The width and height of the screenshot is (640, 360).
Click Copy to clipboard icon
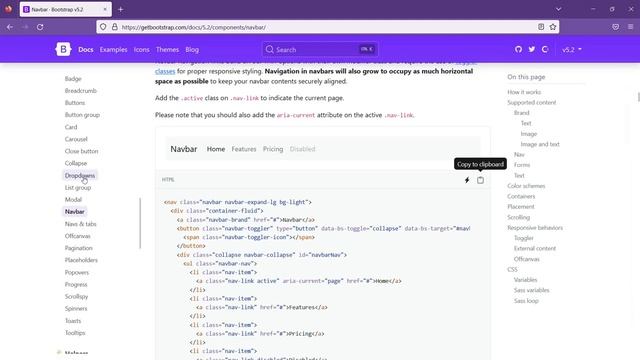[480, 180]
